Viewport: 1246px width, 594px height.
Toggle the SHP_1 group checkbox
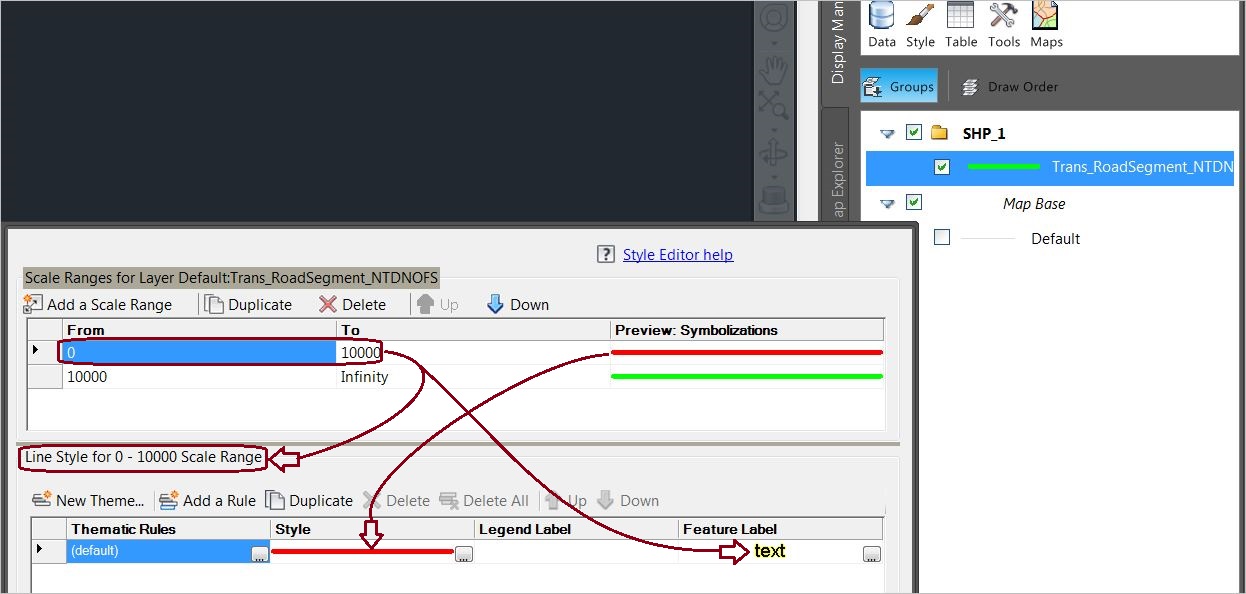915,132
